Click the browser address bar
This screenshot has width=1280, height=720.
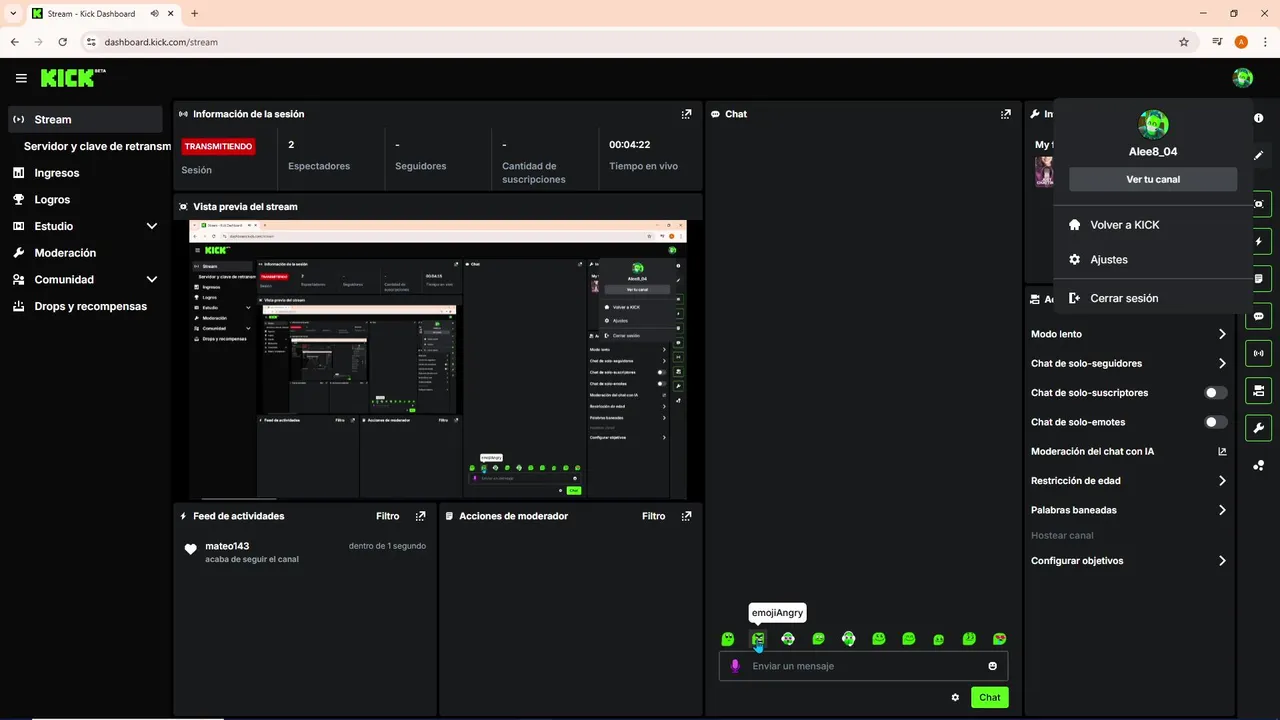pos(630,42)
